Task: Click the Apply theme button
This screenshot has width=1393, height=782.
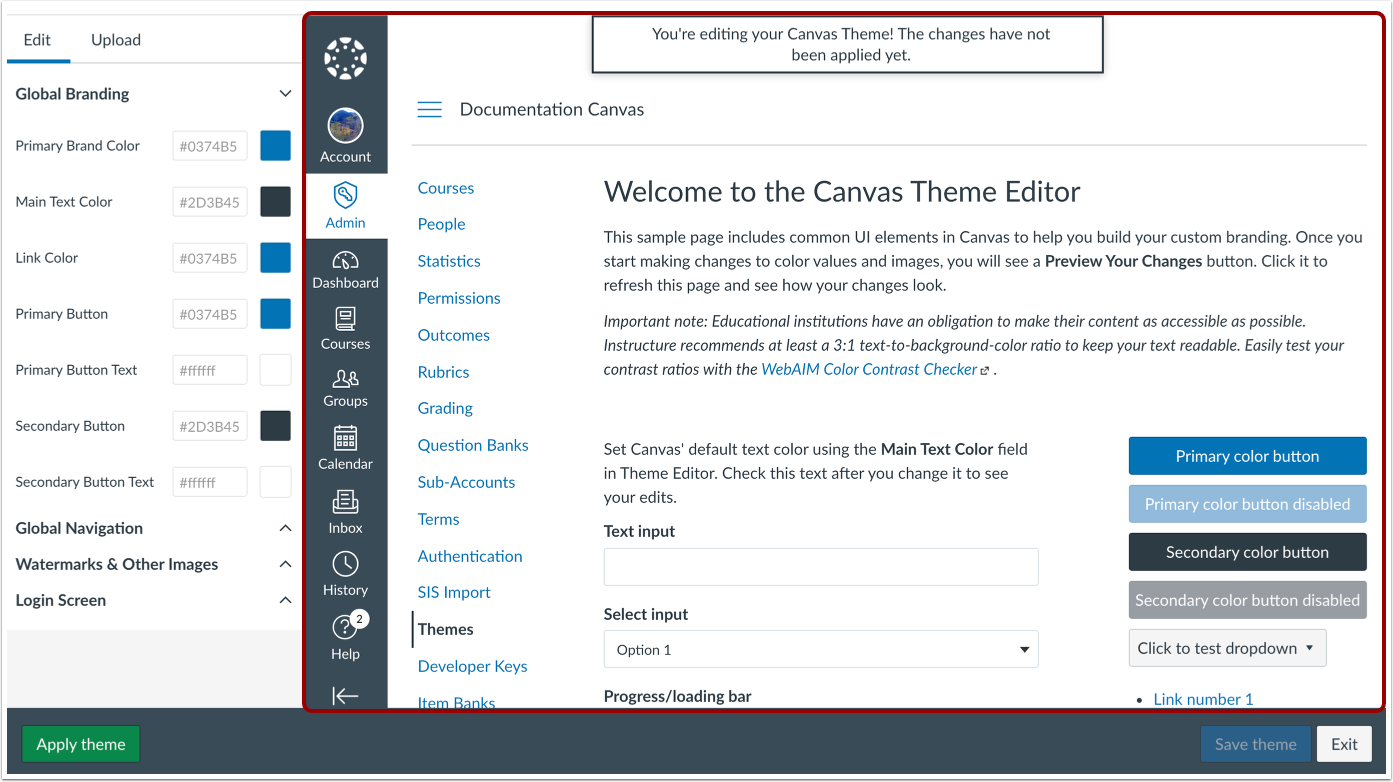Action: pyautogui.click(x=80, y=744)
